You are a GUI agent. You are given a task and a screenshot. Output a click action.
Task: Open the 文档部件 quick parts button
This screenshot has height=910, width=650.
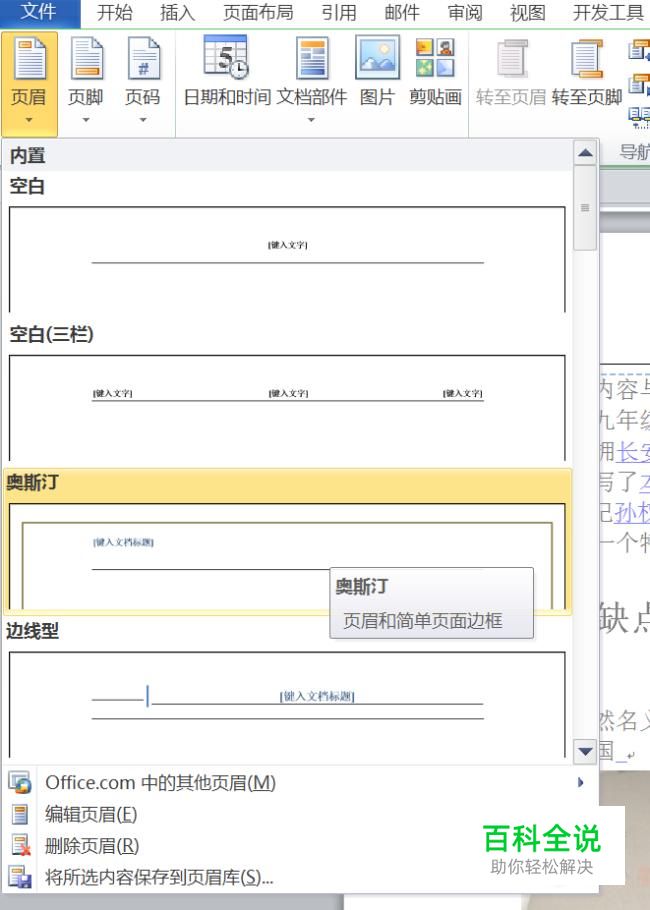[x=312, y=81]
